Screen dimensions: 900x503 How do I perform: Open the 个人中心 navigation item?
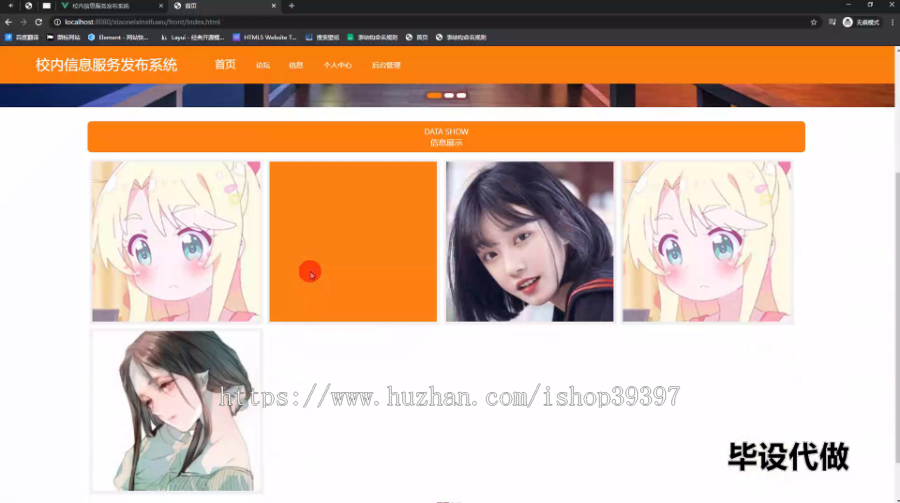pyautogui.click(x=338, y=65)
